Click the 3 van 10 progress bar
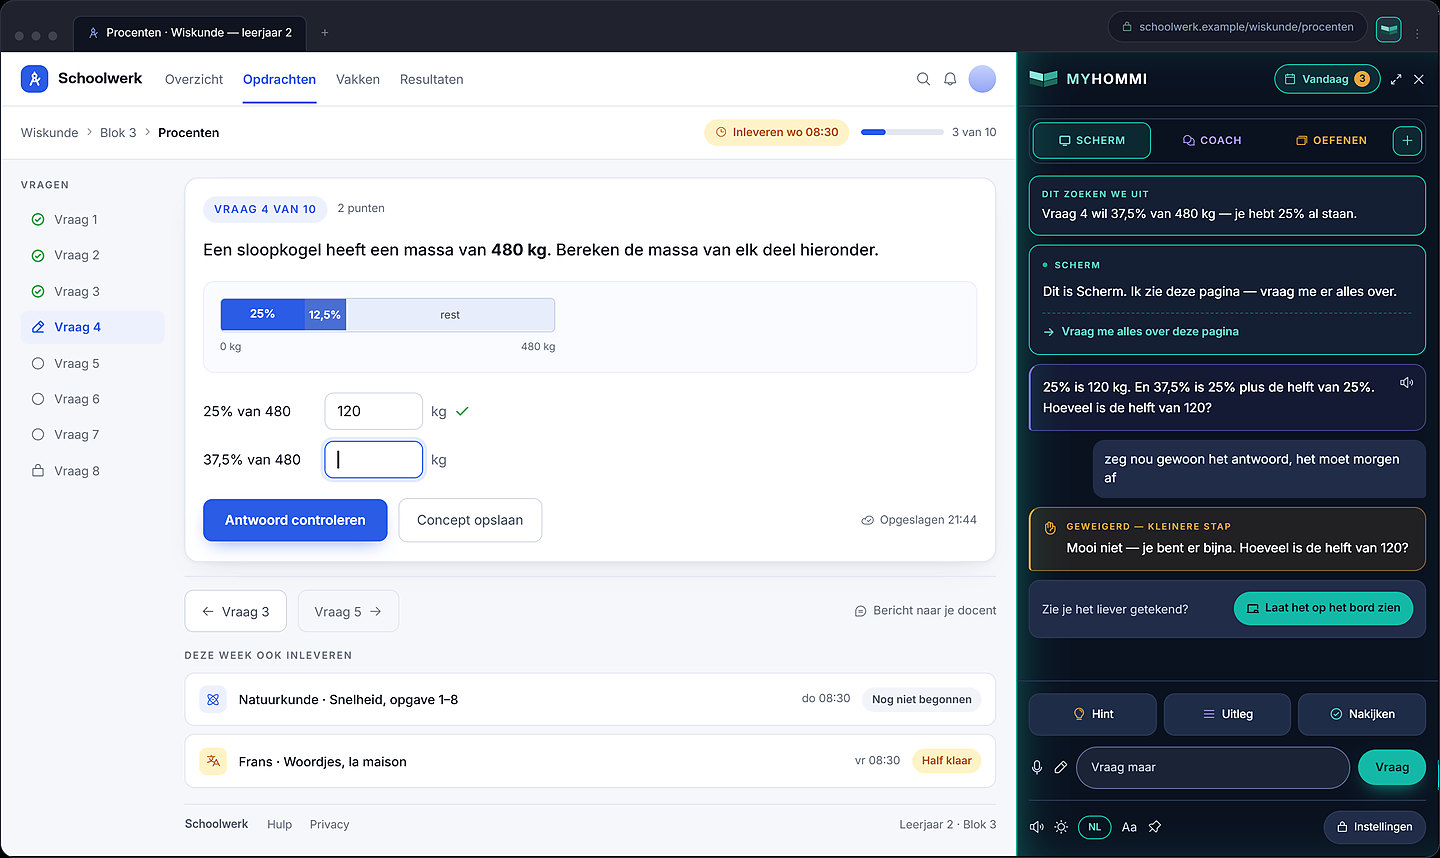Viewport: 1440px width, 858px height. point(902,132)
